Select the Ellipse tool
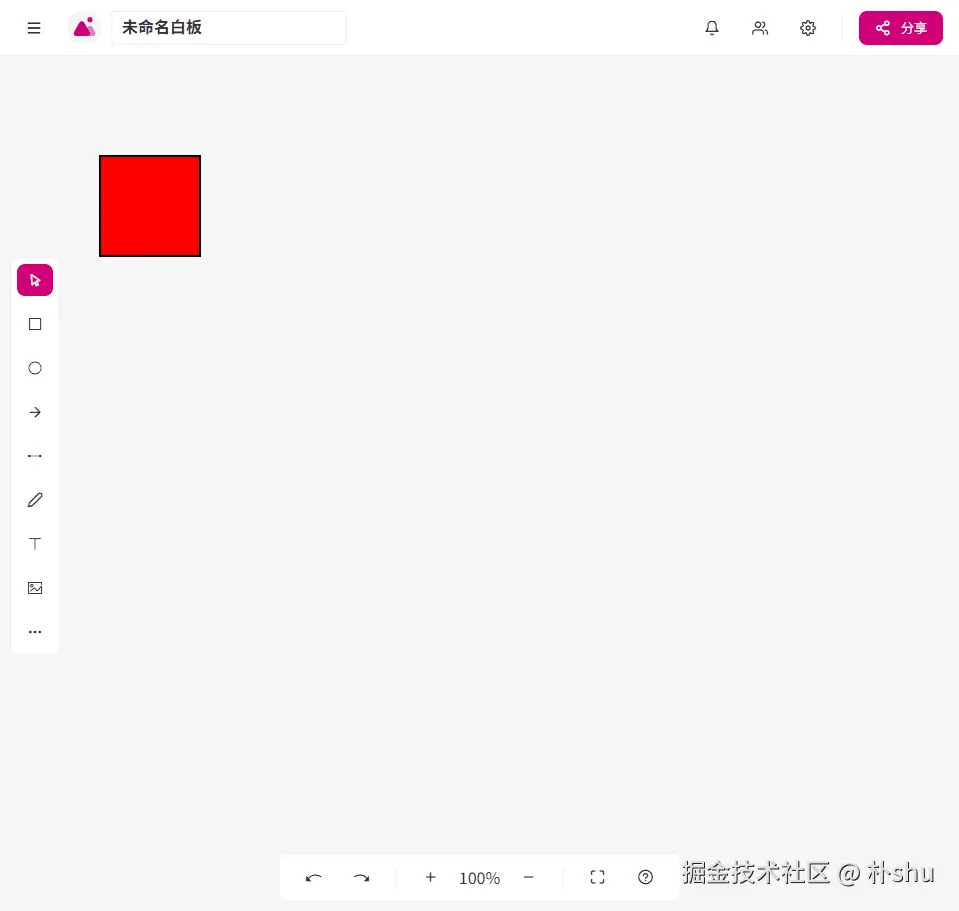959x911 pixels. coord(35,368)
